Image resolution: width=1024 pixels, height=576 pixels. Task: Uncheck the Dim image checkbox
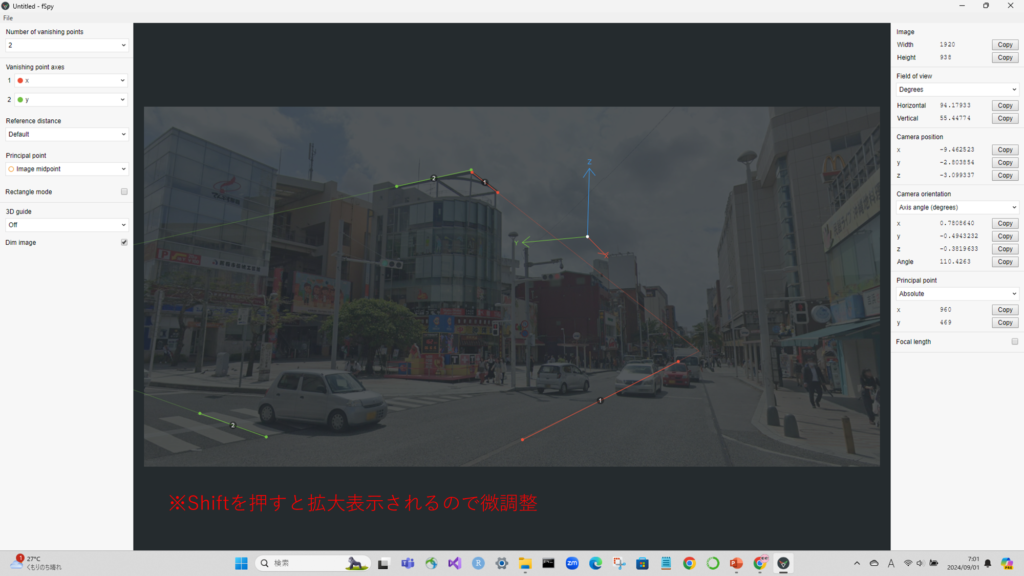point(124,242)
